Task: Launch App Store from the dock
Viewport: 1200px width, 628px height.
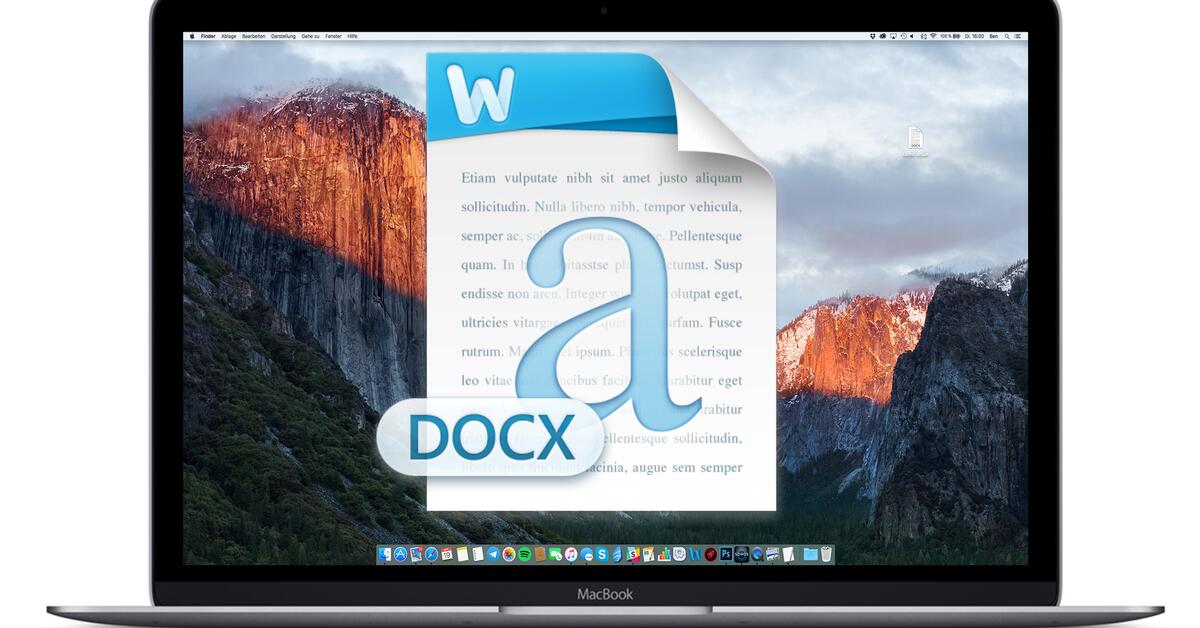Action: pyautogui.click(x=401, y=554)
